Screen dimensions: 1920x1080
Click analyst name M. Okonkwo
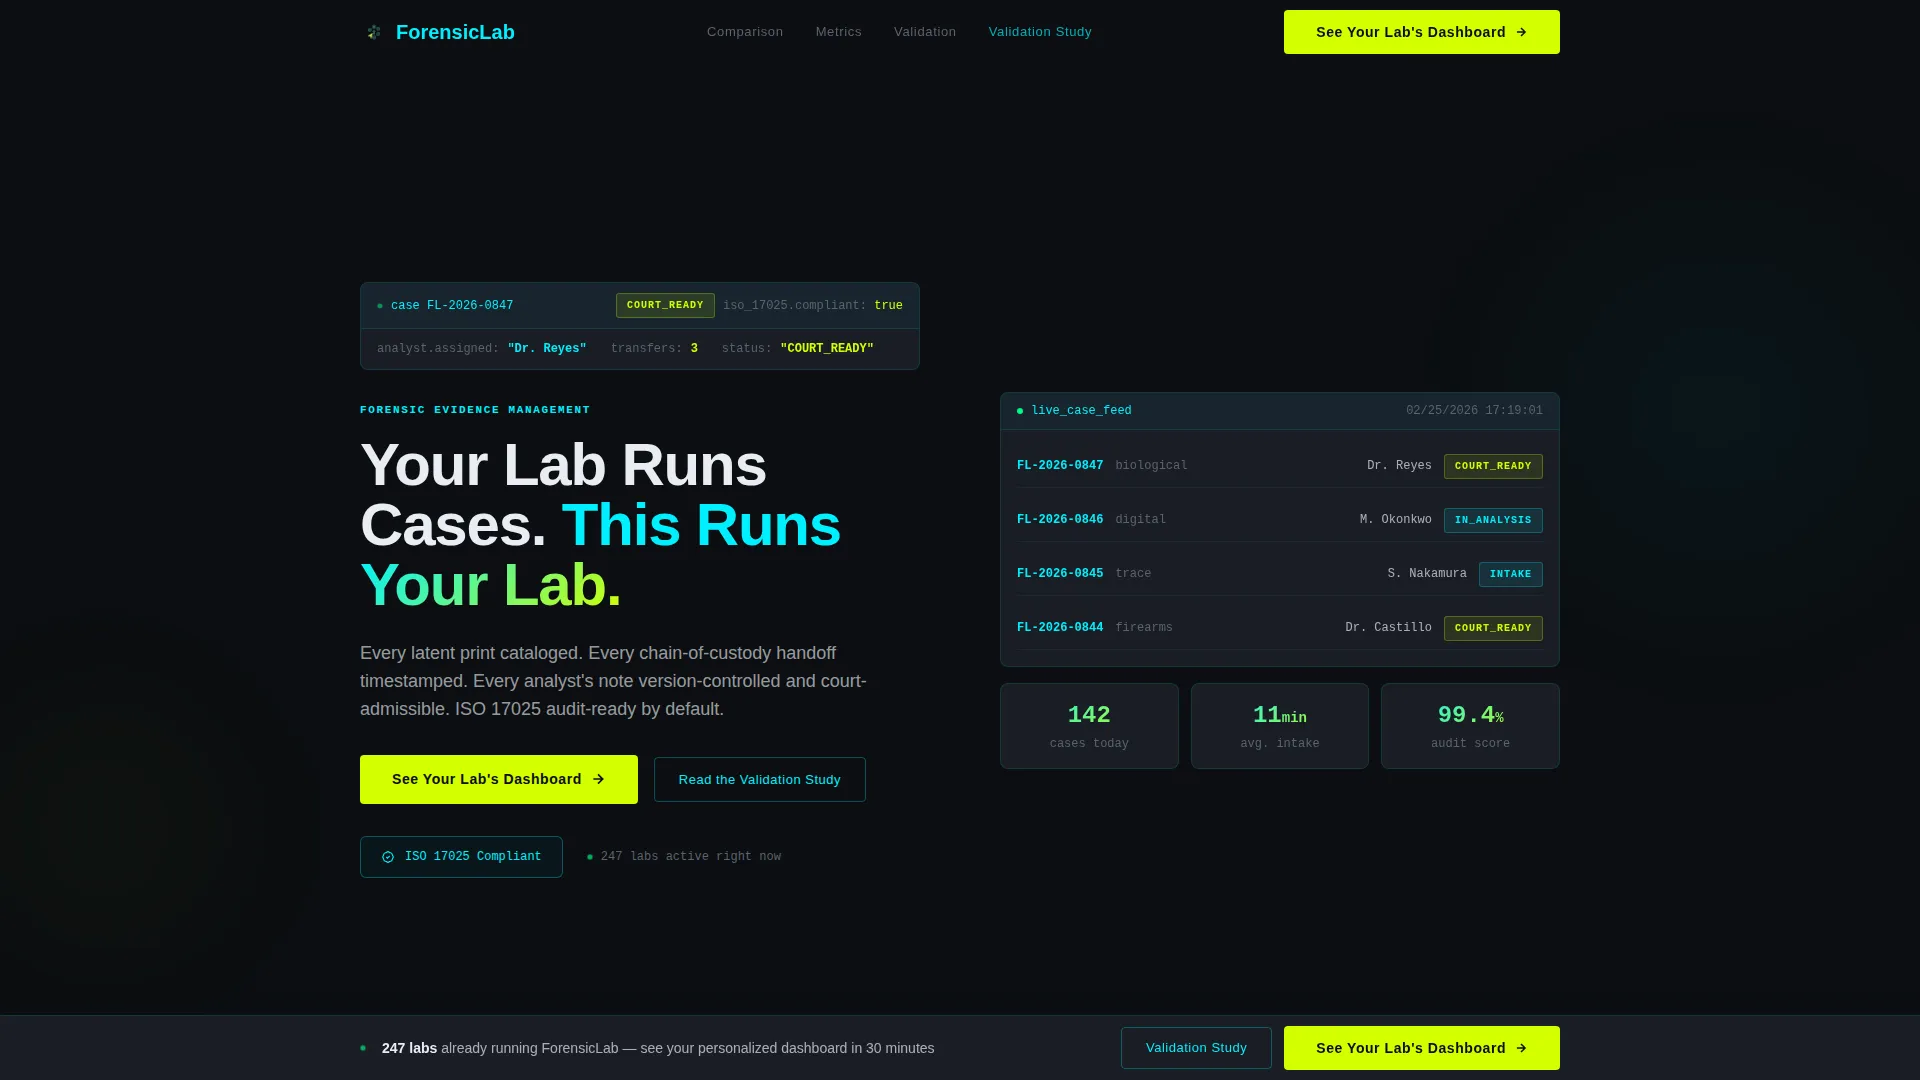tap(1395, 520)
